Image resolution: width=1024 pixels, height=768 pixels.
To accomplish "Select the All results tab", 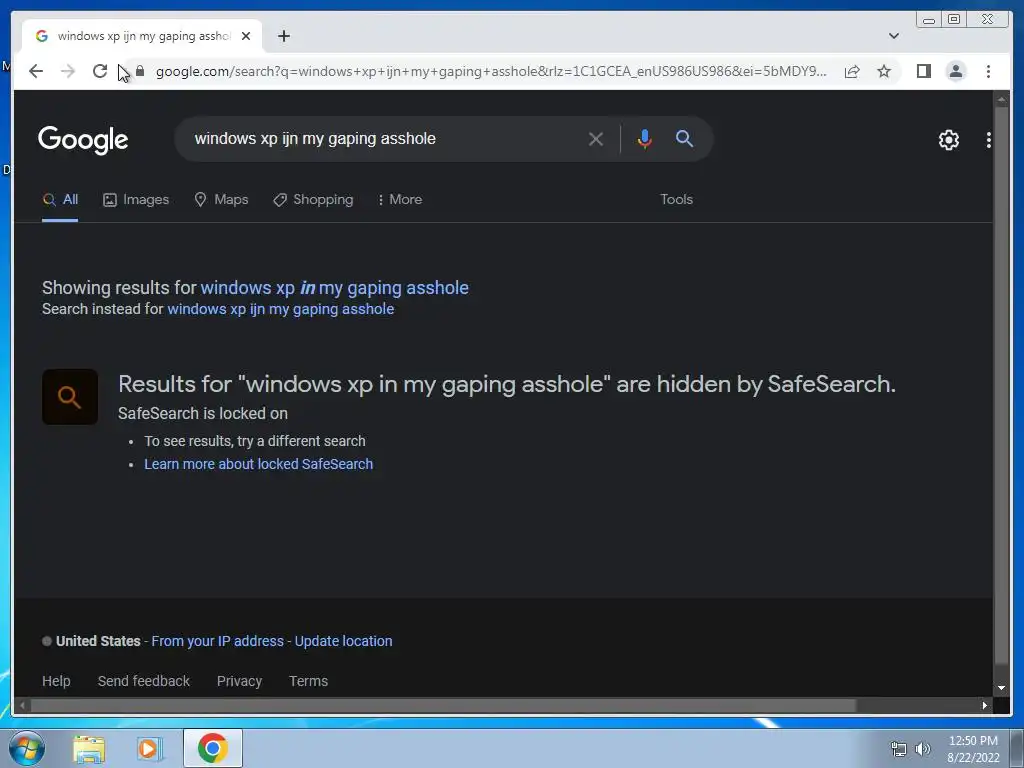I will [x=60, y=200].
